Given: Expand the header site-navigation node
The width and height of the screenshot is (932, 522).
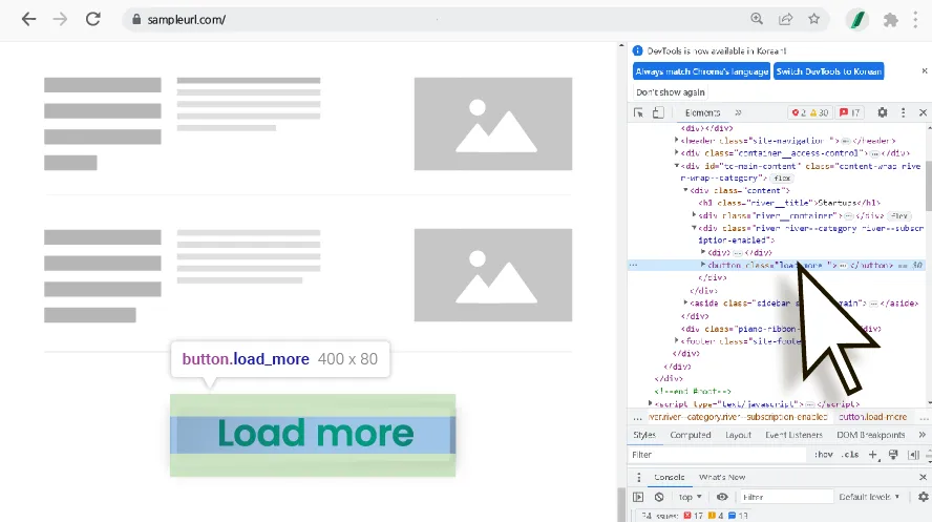Looking at the screenshot, I should (677, 141).
